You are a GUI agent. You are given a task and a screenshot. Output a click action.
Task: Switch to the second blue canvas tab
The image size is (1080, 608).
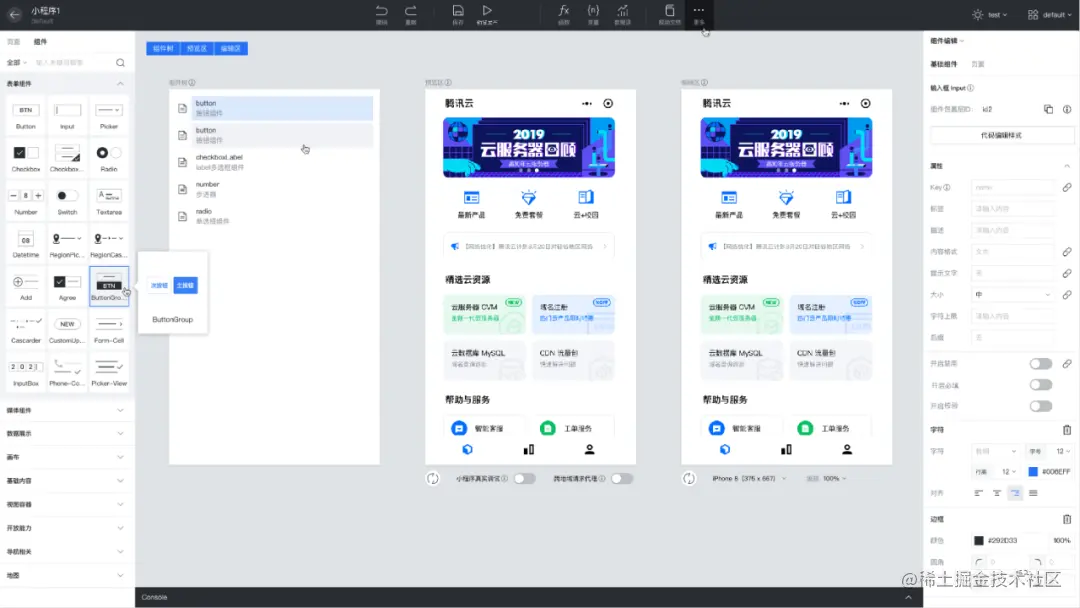point(197,48)
